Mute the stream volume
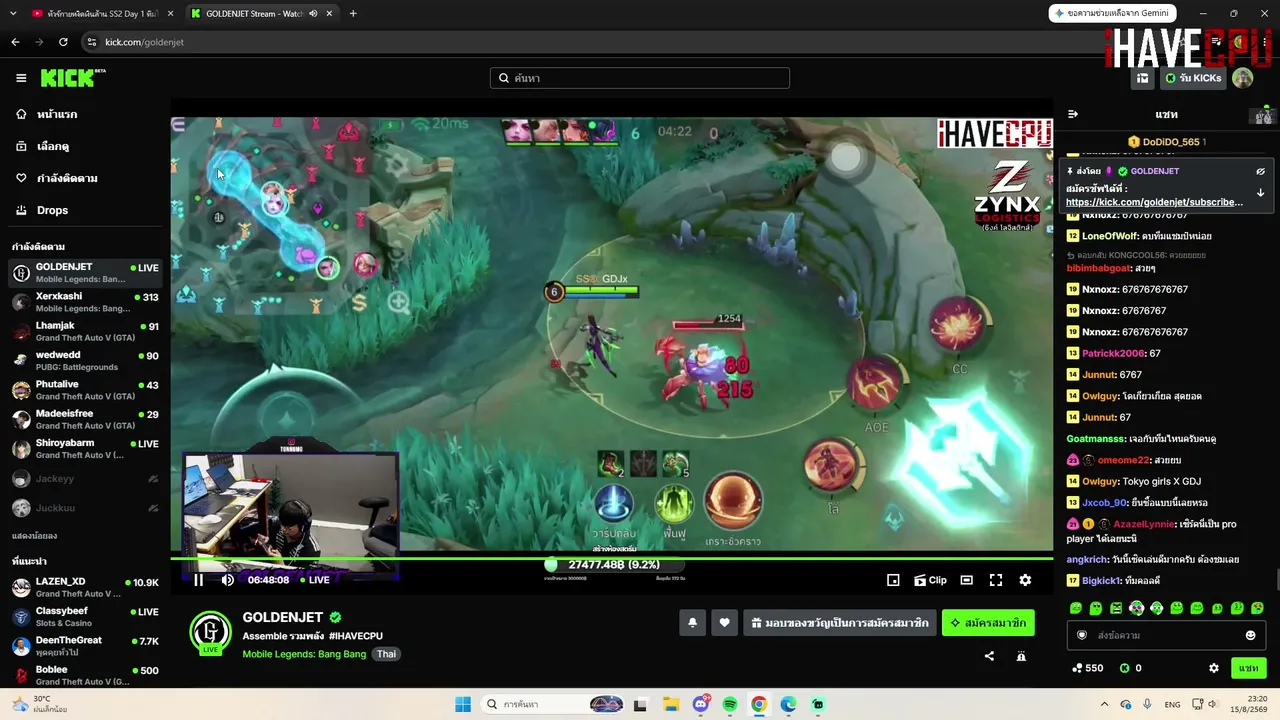Screen dimensions: 1280x720 pos(228,580)
